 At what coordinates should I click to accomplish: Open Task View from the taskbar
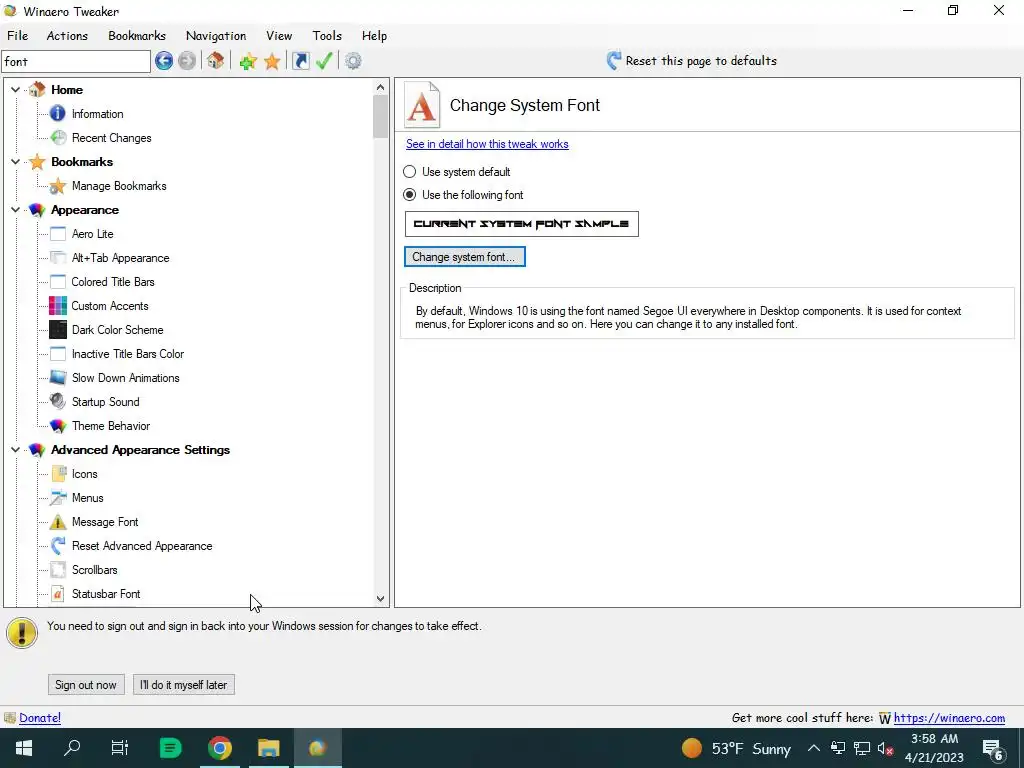(120, 748)
